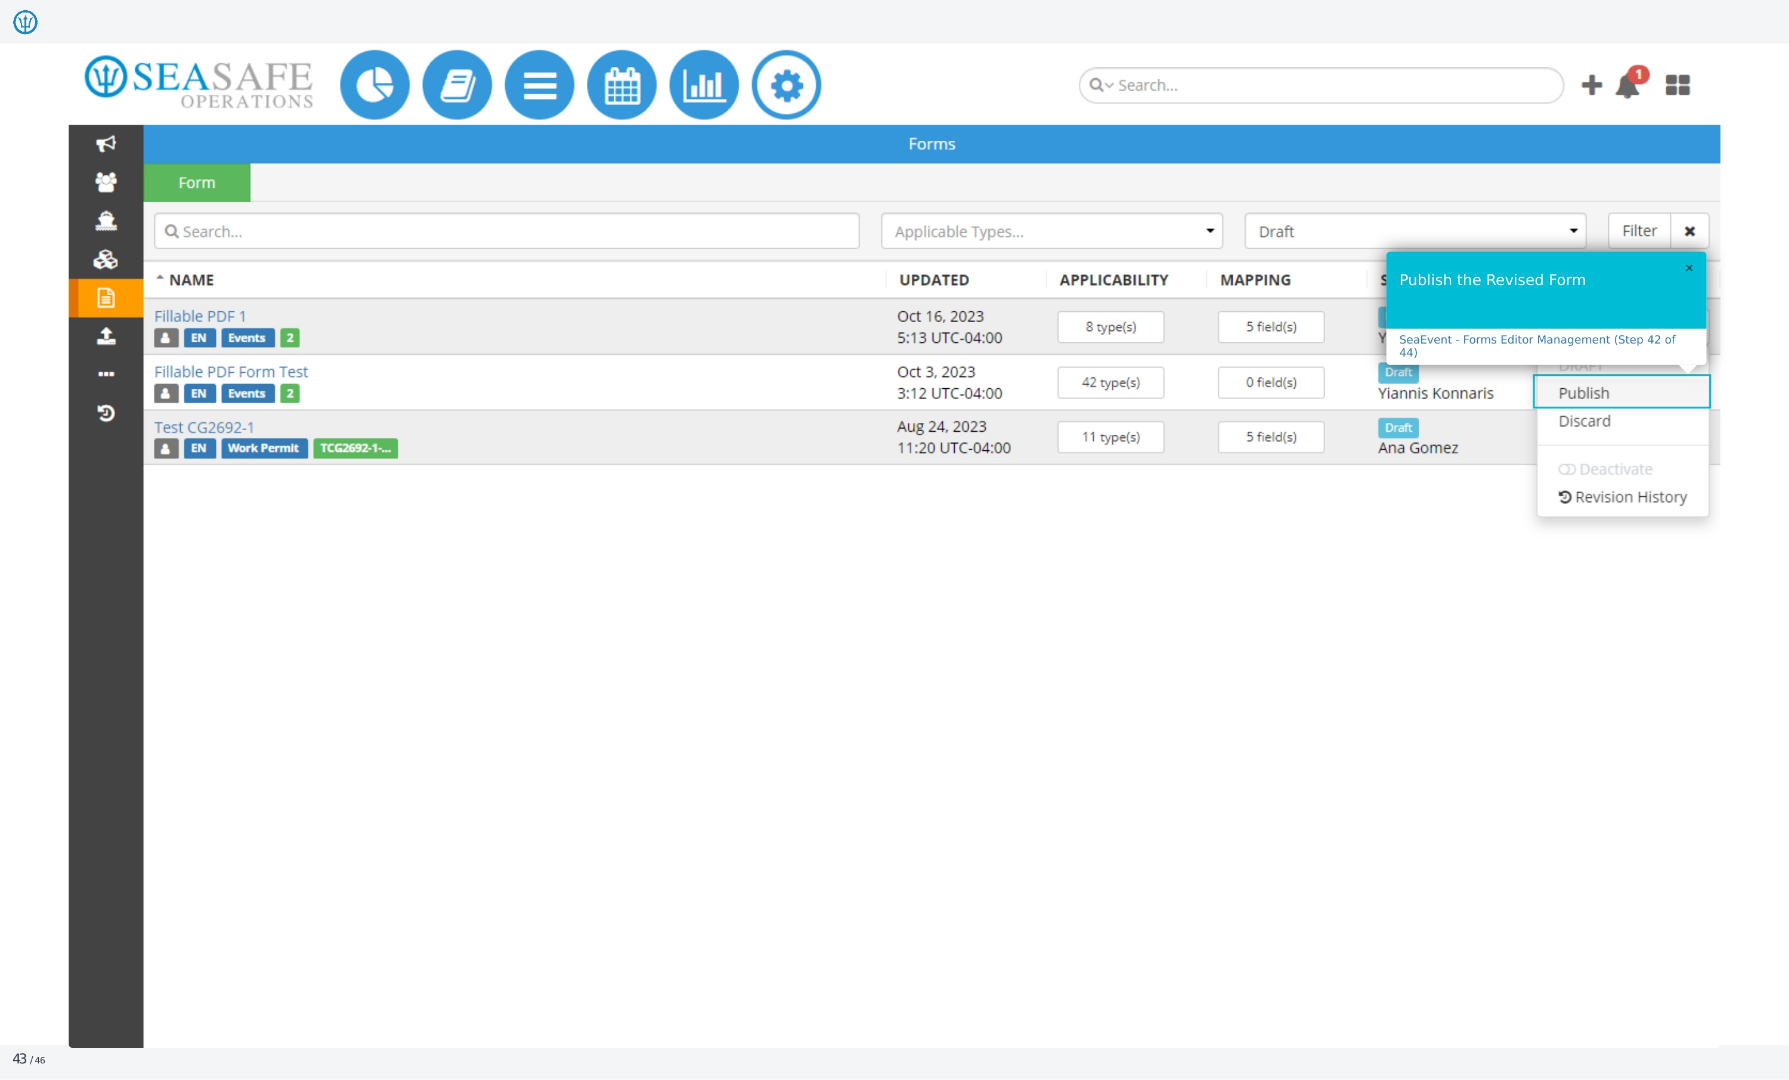Viewport: 1789px width, 1080px height.
Task: Switch to the Form tab
Action: [197, 183]
